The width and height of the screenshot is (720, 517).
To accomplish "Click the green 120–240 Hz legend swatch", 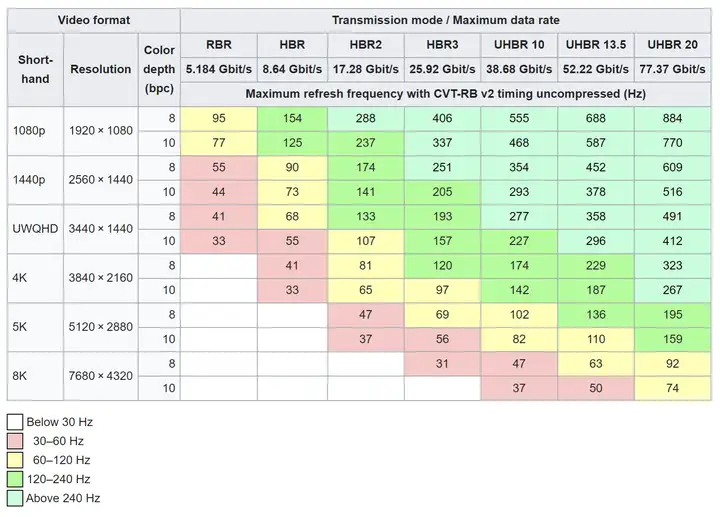I will pyautogui.click(x=16, y=479).
